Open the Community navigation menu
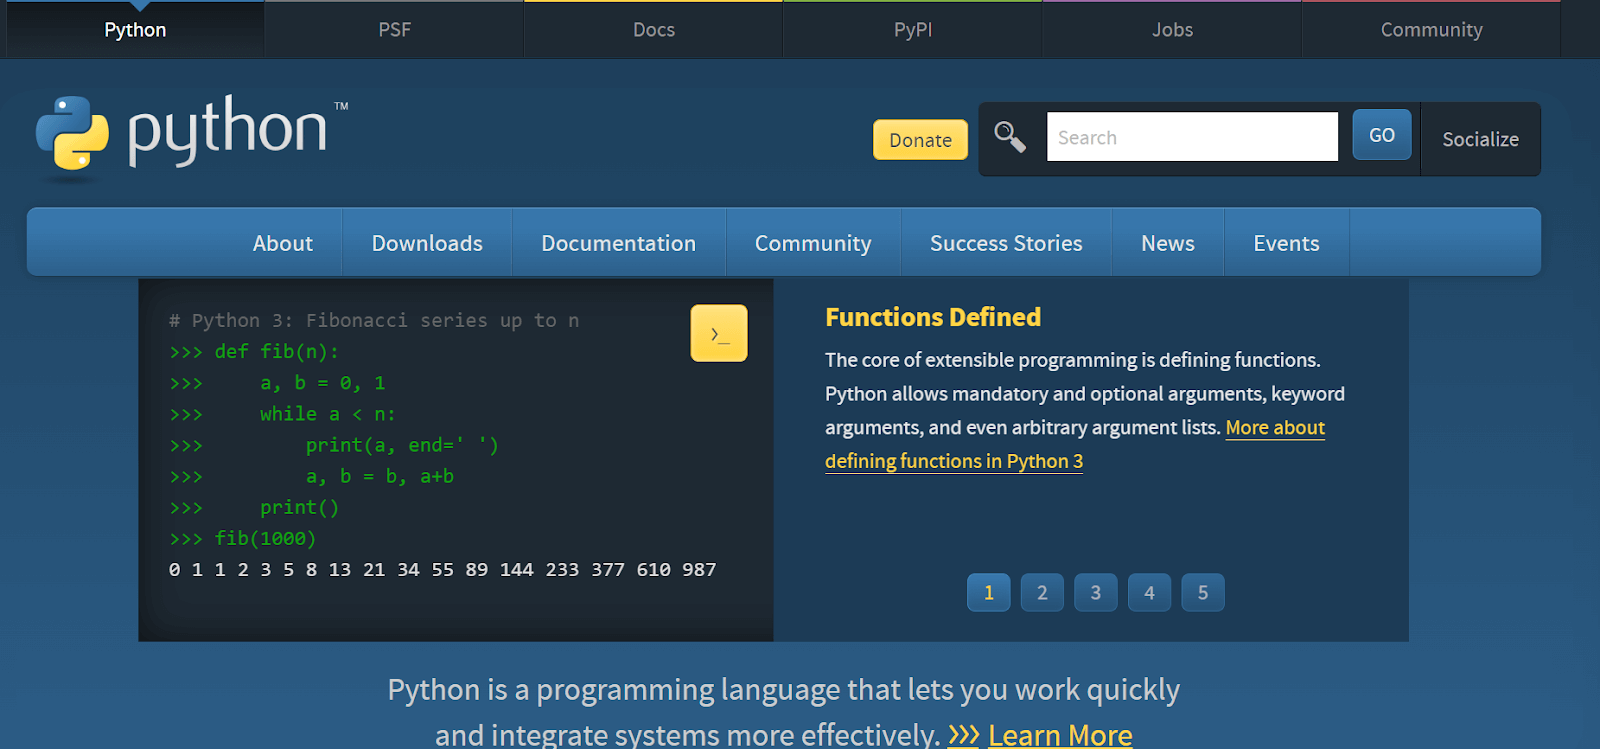Screen dimensions: 1600x749 coord(813,243)
